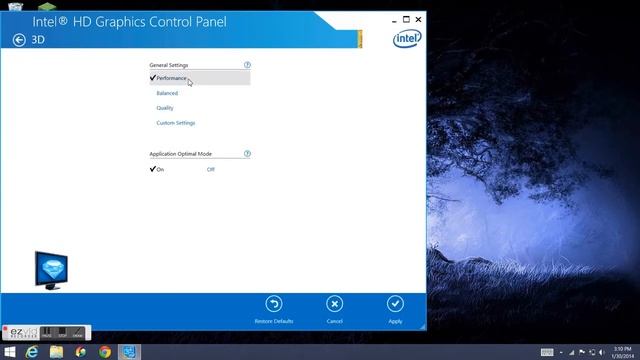Open help for General Settings
The width and height of the screenshot is (640, 360).
[x=247, y=65]
